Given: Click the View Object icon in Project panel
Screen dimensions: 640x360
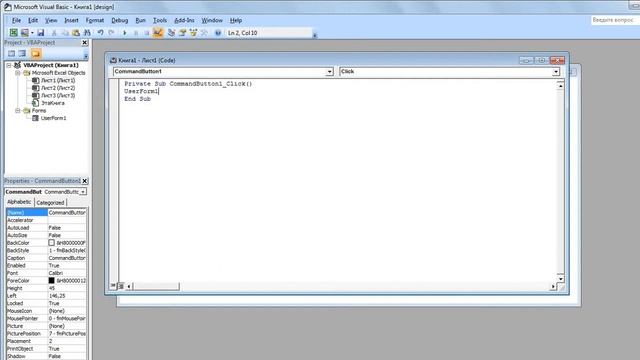Looking at the screenshot, I should point(22,53).
